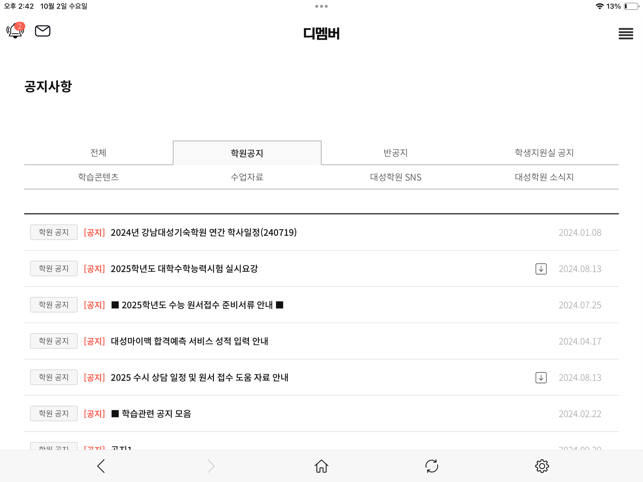Go to home via house icon

coord(322,466)
